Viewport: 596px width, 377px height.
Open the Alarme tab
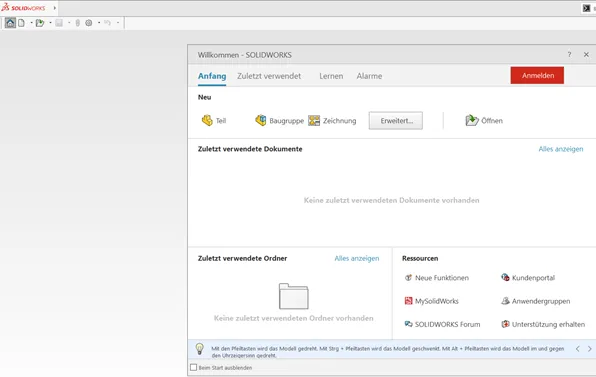click(x=369, y=76)
